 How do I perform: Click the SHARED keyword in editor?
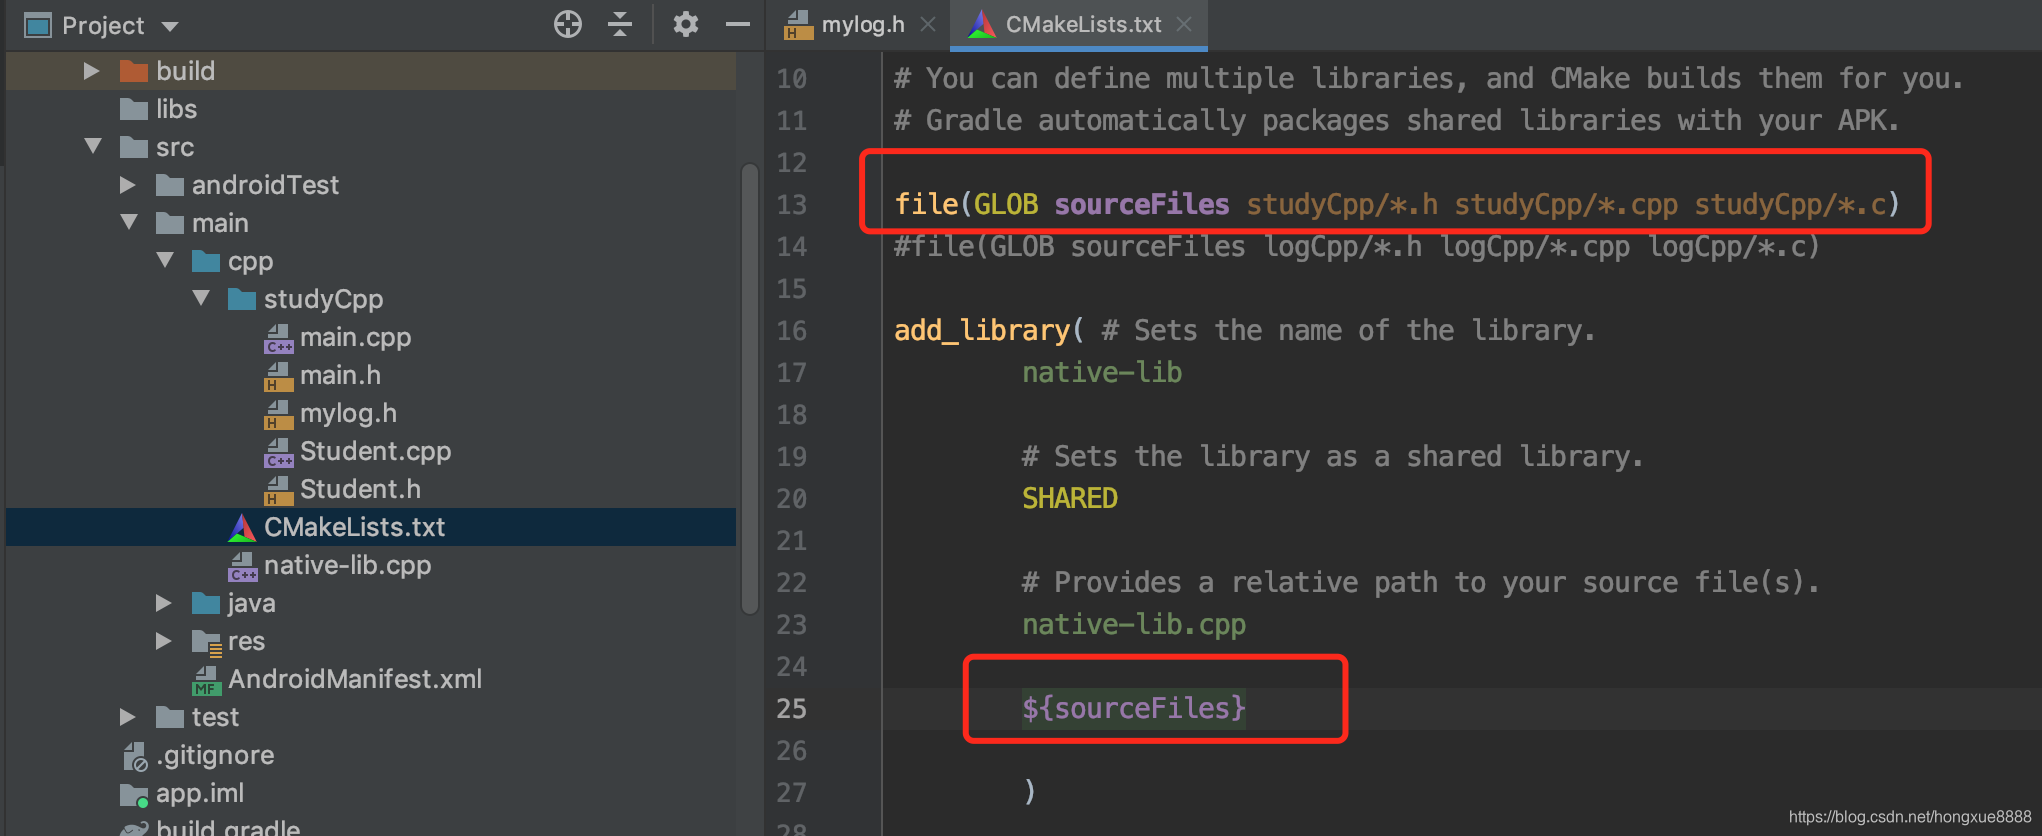(x=1069, y=498)
